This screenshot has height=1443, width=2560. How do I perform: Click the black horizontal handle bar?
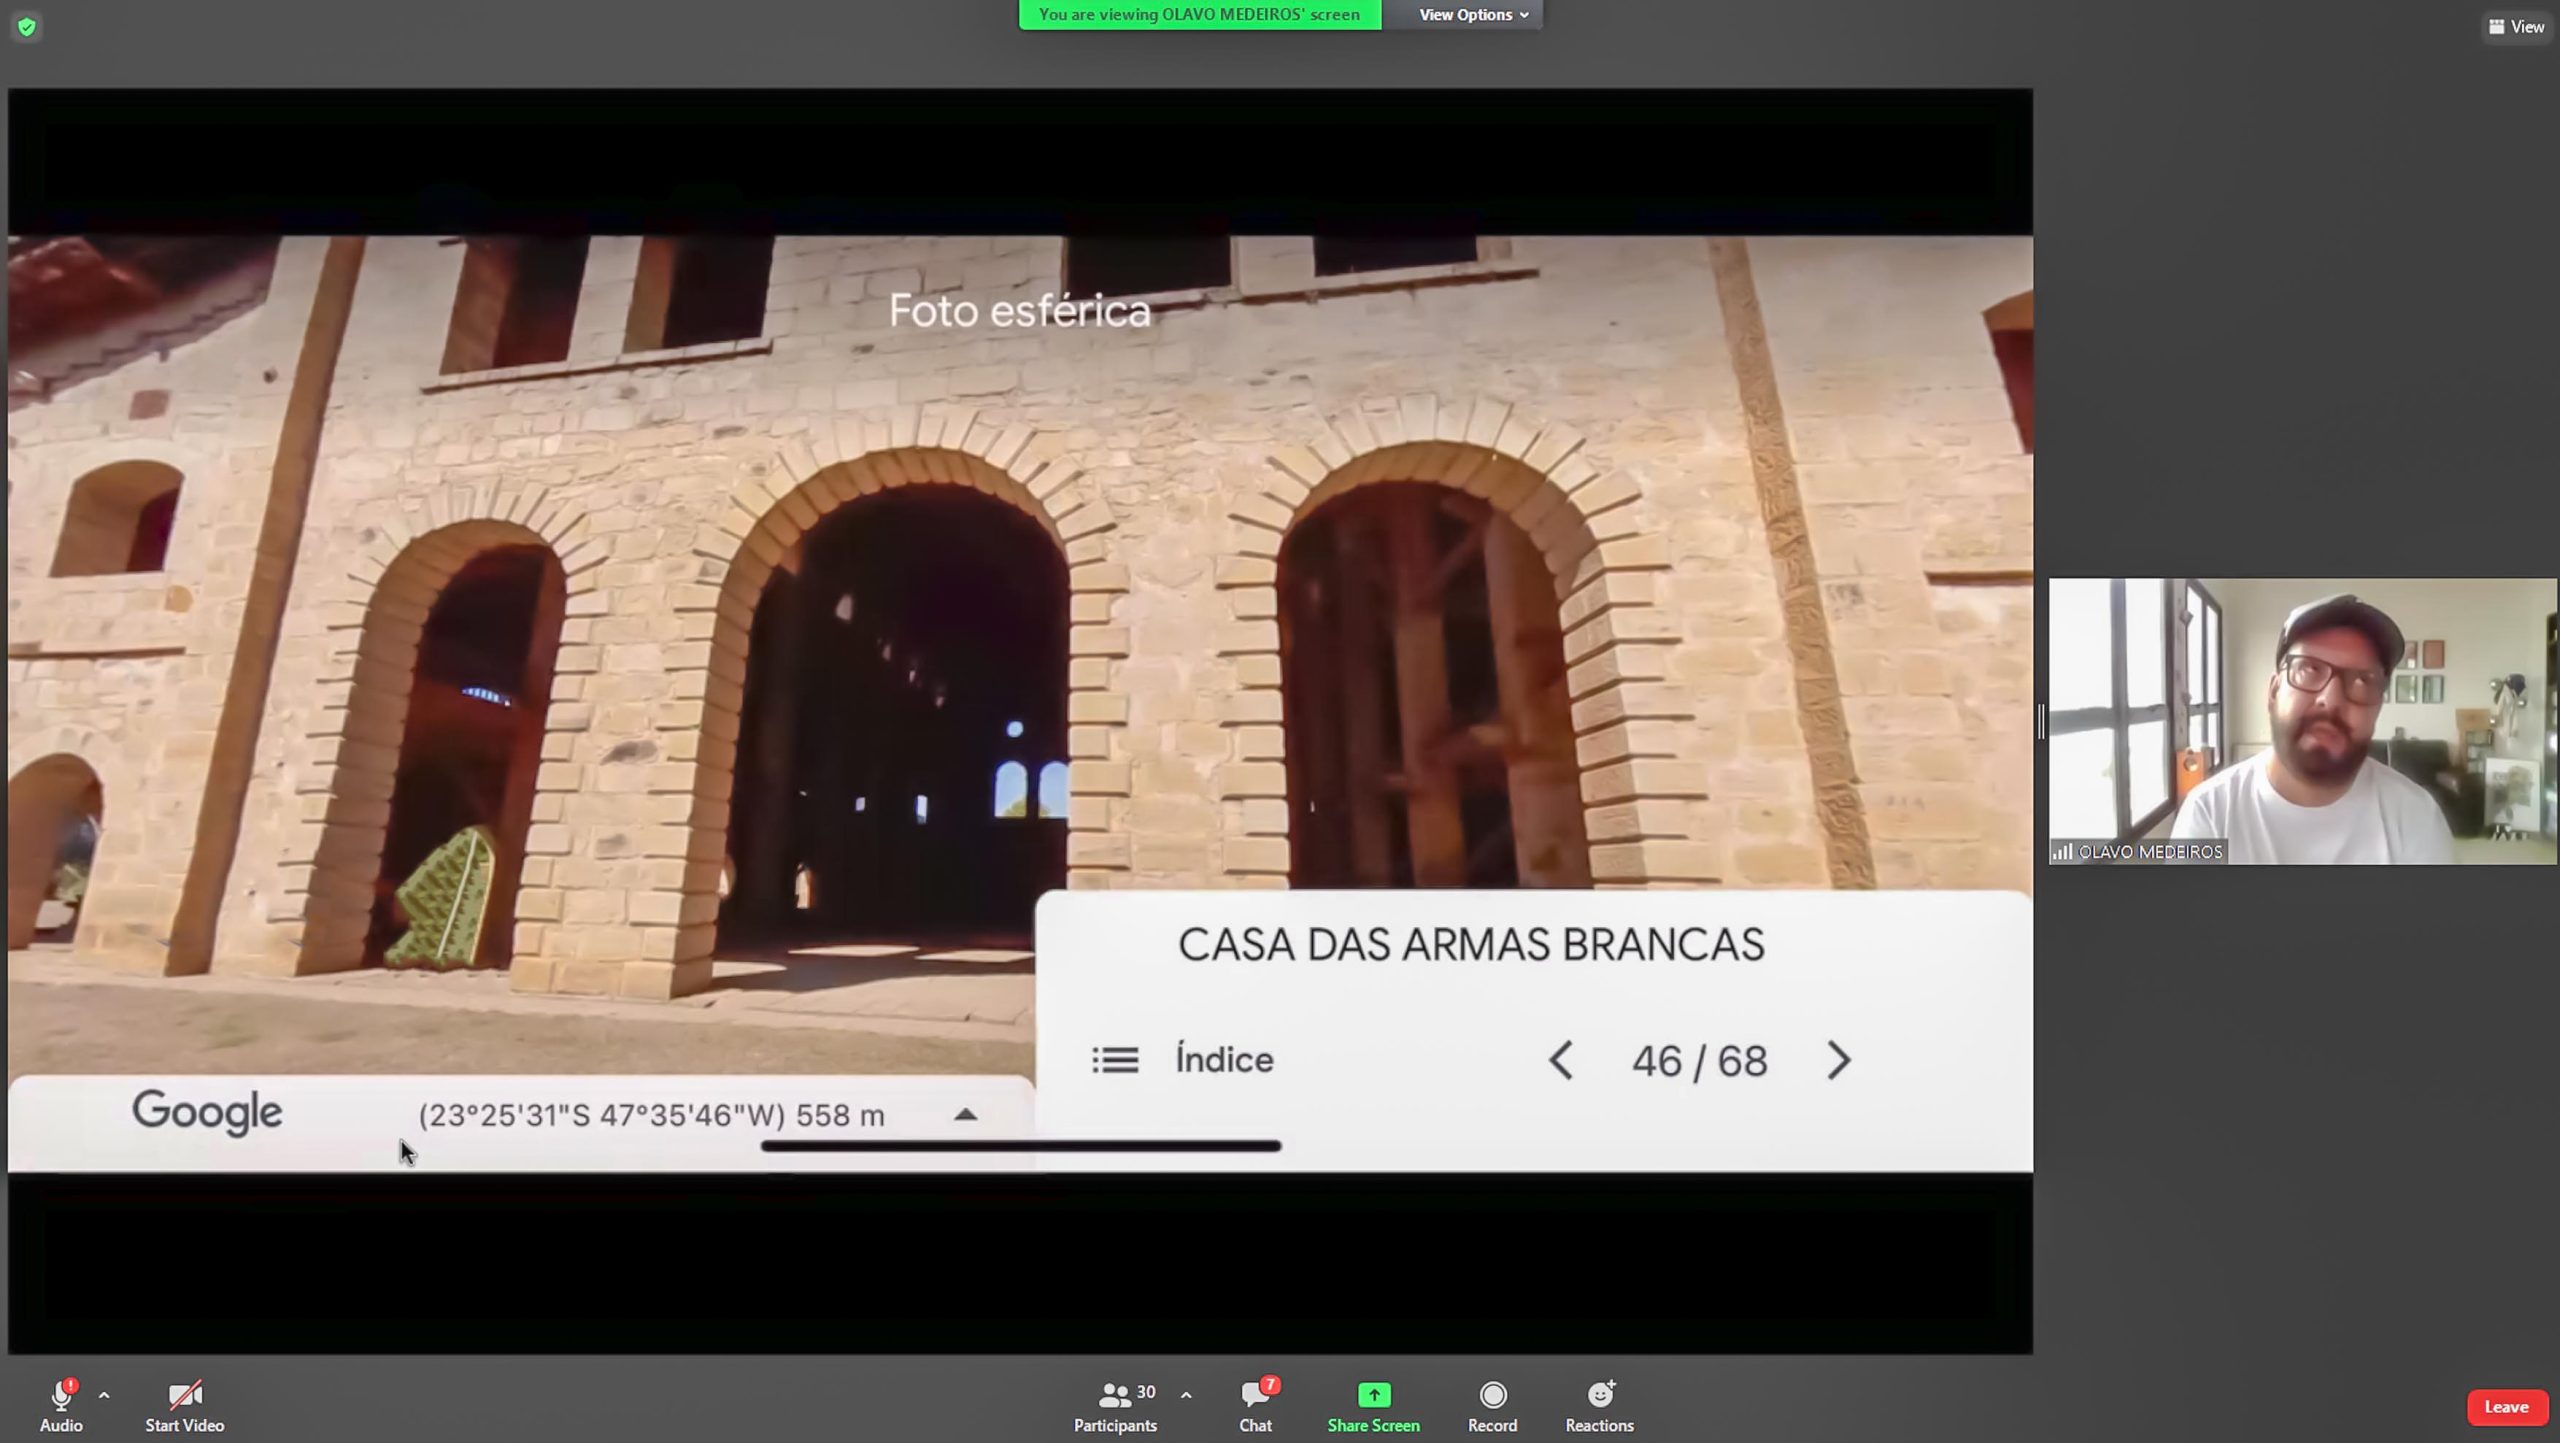point(1020,1146)
